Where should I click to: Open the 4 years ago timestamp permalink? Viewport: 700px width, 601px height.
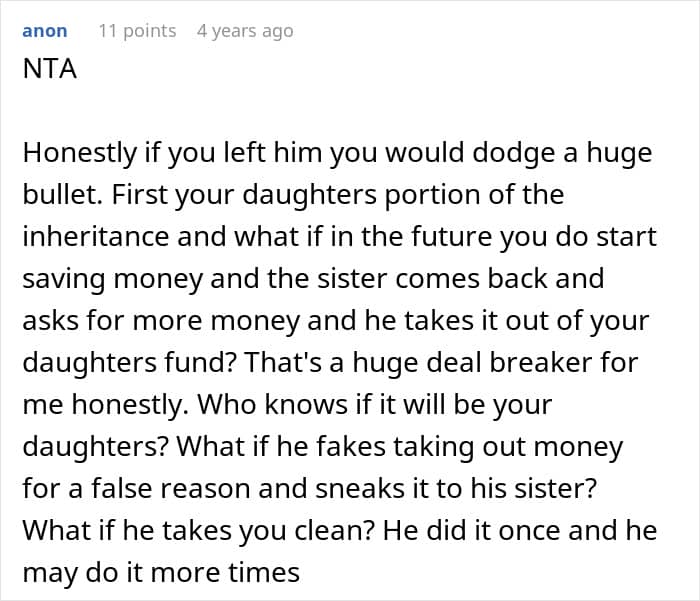point(245,31)
